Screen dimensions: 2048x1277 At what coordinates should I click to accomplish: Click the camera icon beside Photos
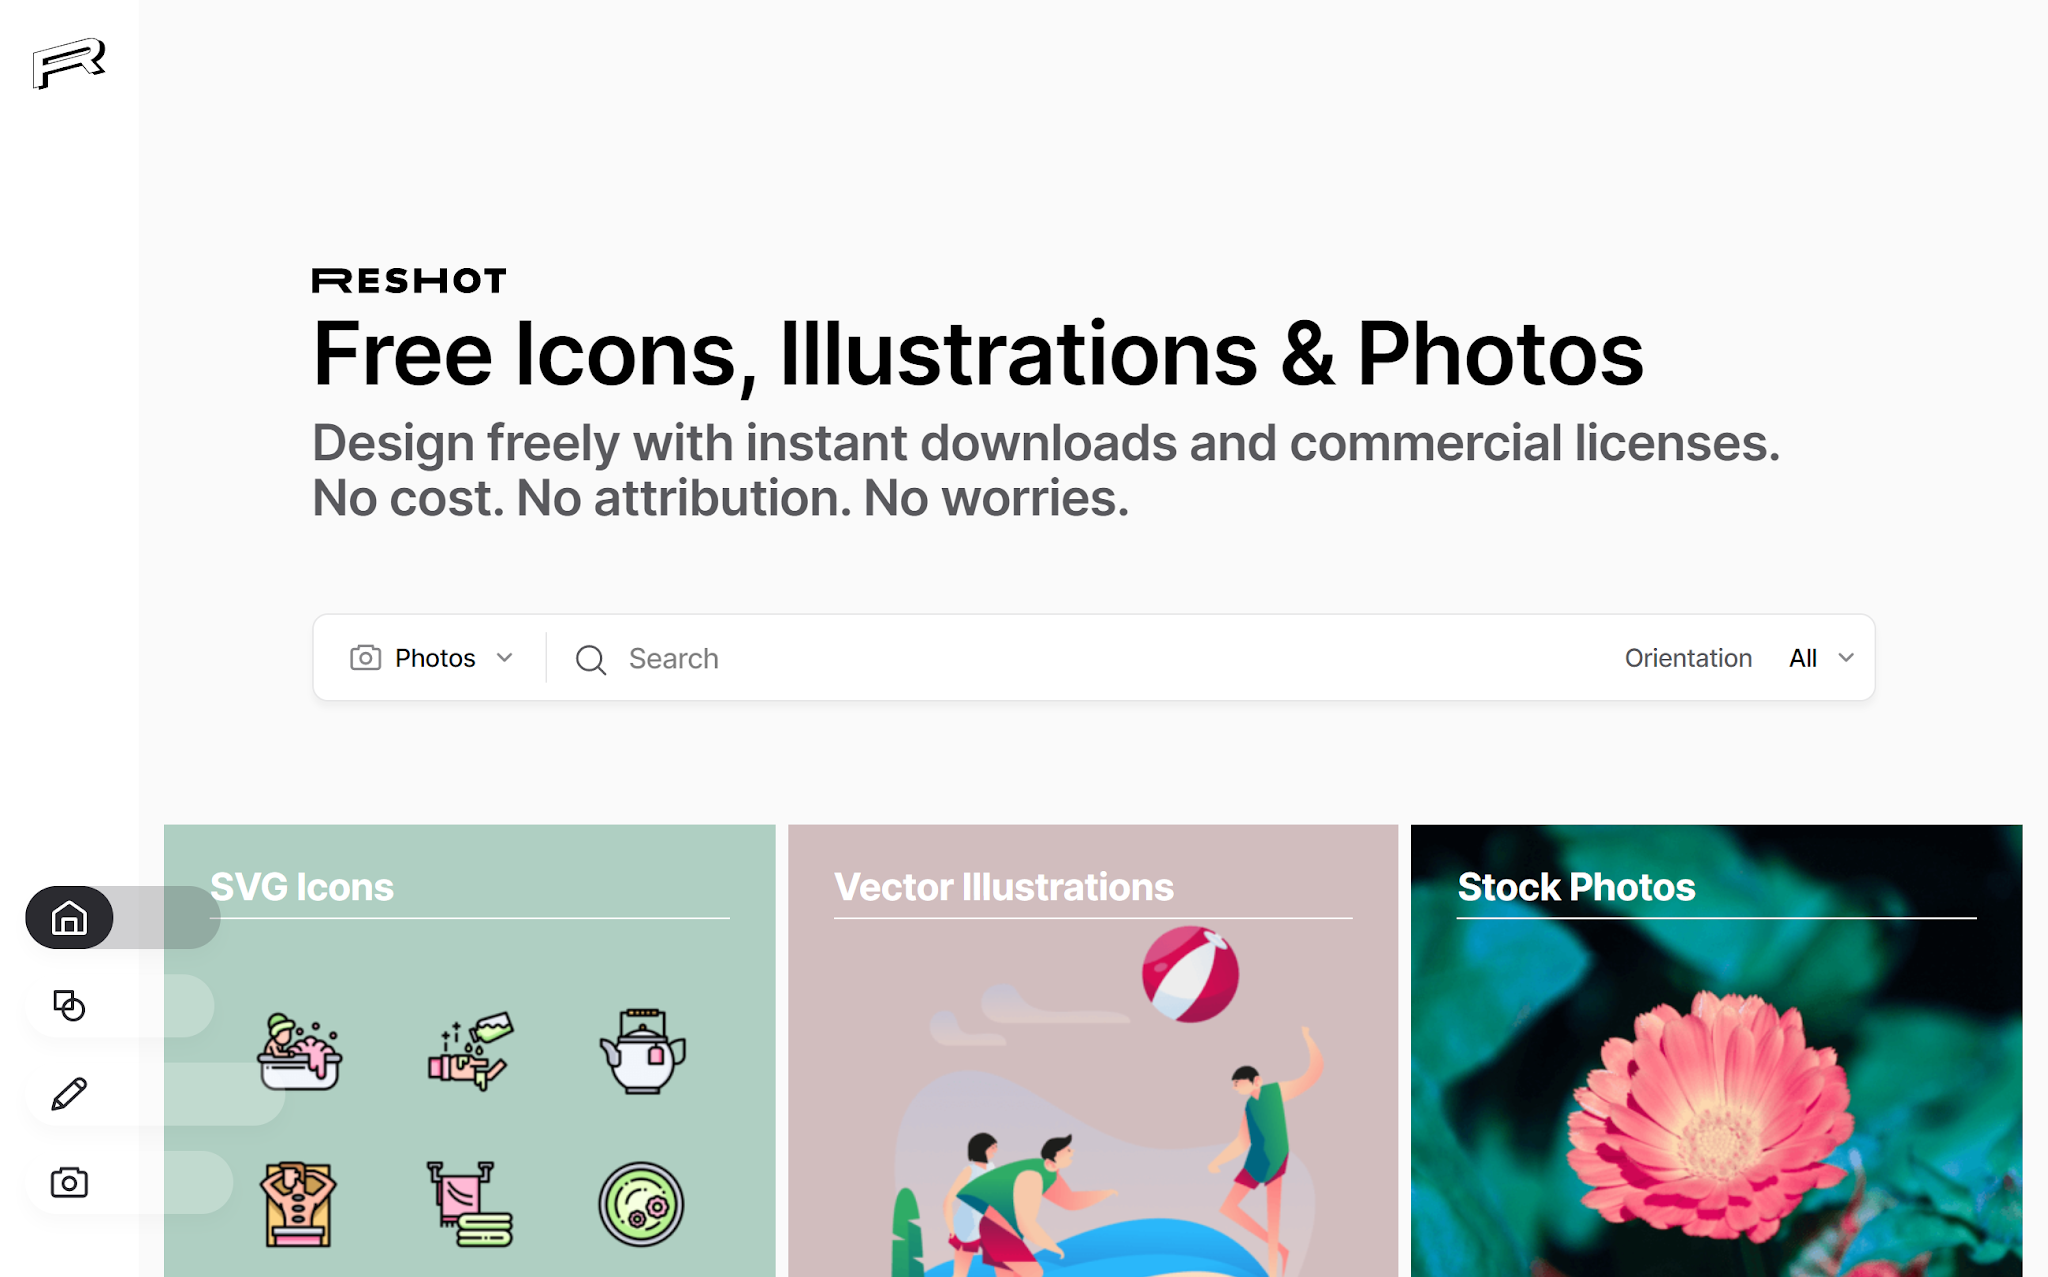pos(365,658)
